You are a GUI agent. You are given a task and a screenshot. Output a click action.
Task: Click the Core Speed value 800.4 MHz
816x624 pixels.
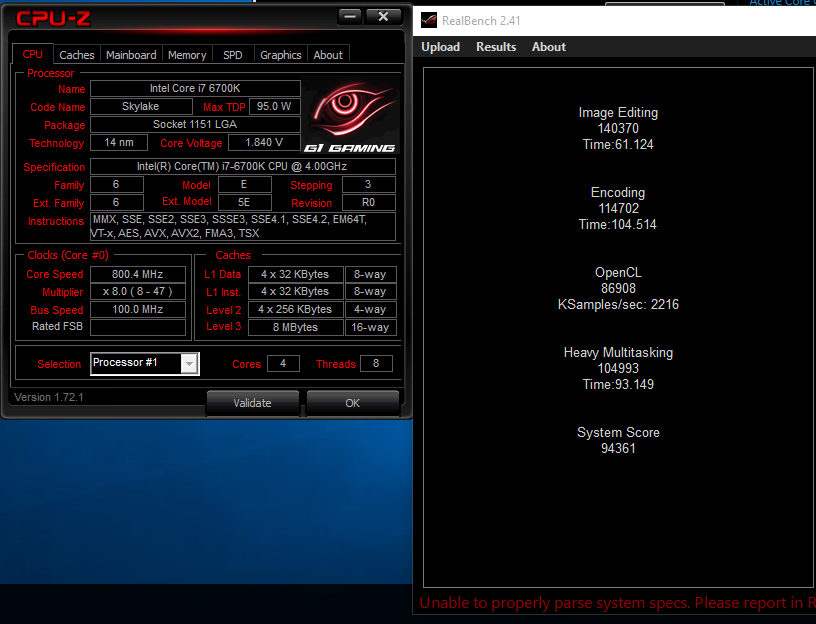[138, 274]
